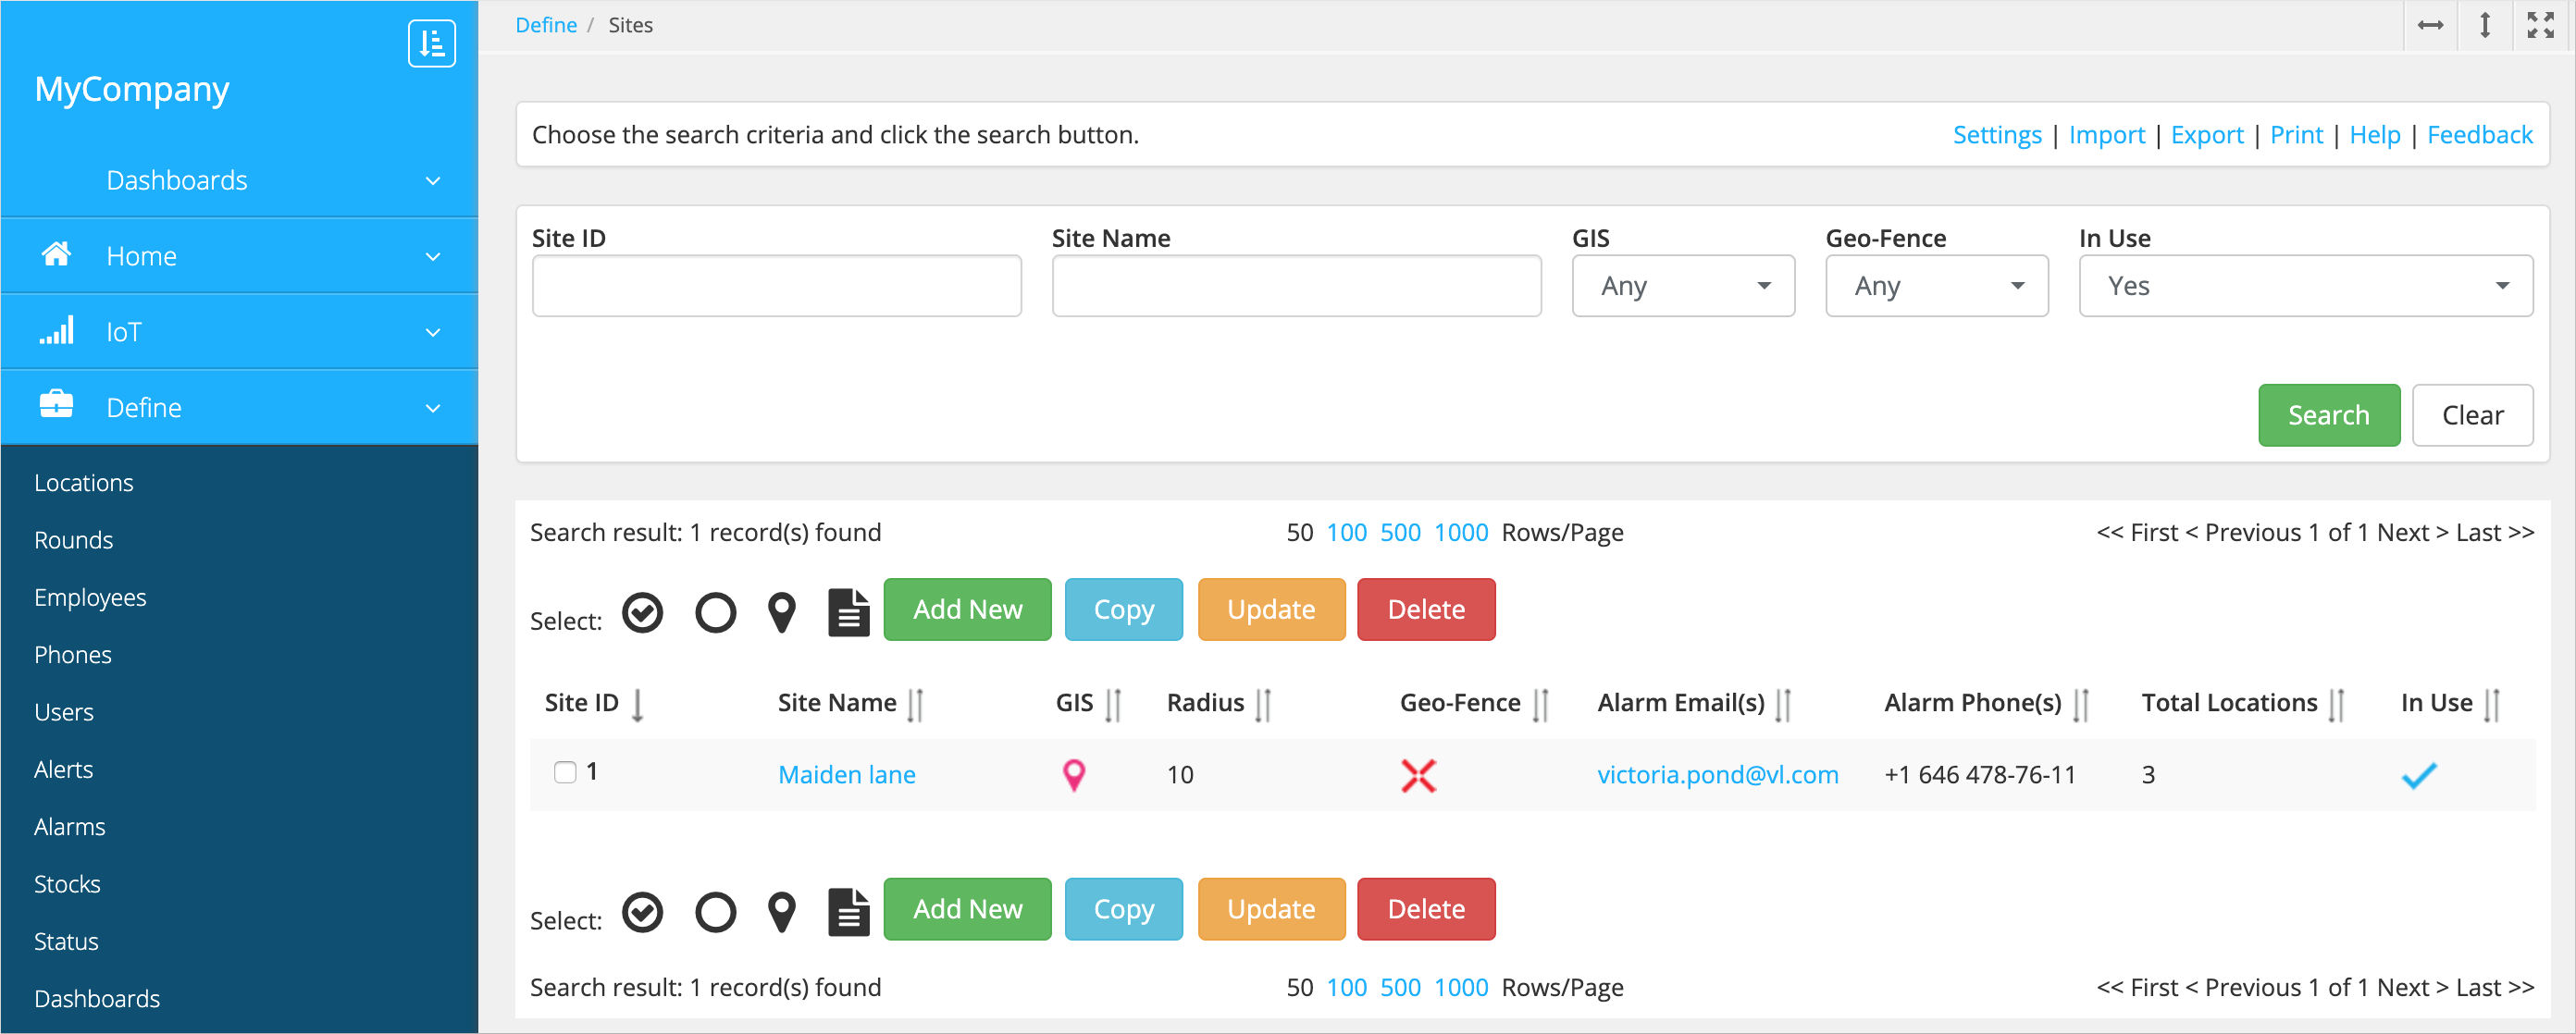Open the Maiden lane site link
Image resolution: width=2576 pixels, height=1034 pixels.
(x=846, y=775)
